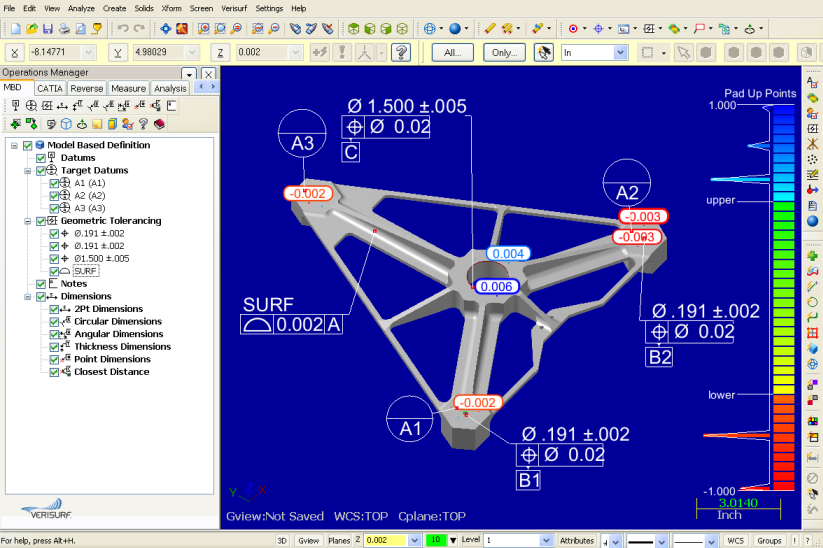
Task: Click the upper limit on color scale
Action: (x=720, y=200)
